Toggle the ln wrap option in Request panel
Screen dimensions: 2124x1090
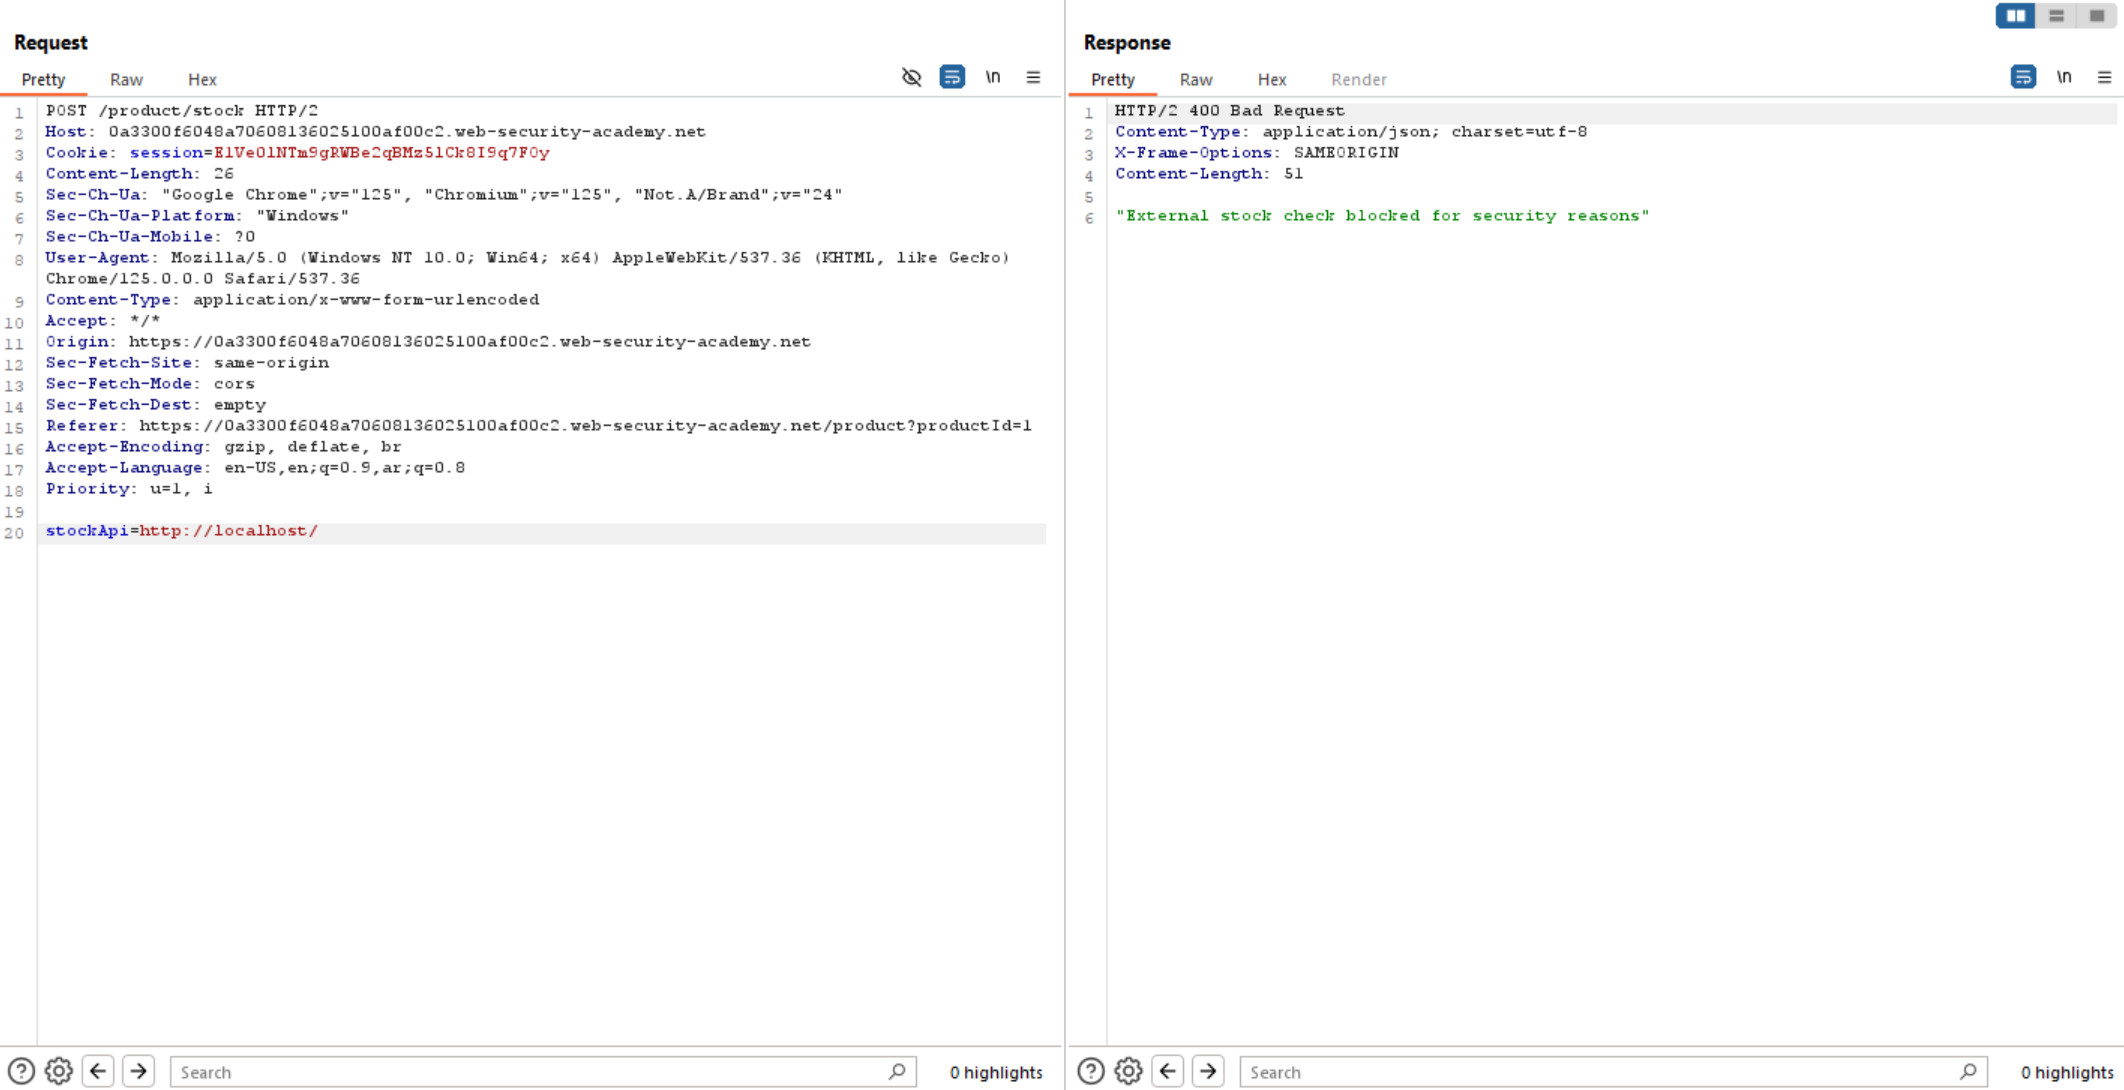[992, 78]
